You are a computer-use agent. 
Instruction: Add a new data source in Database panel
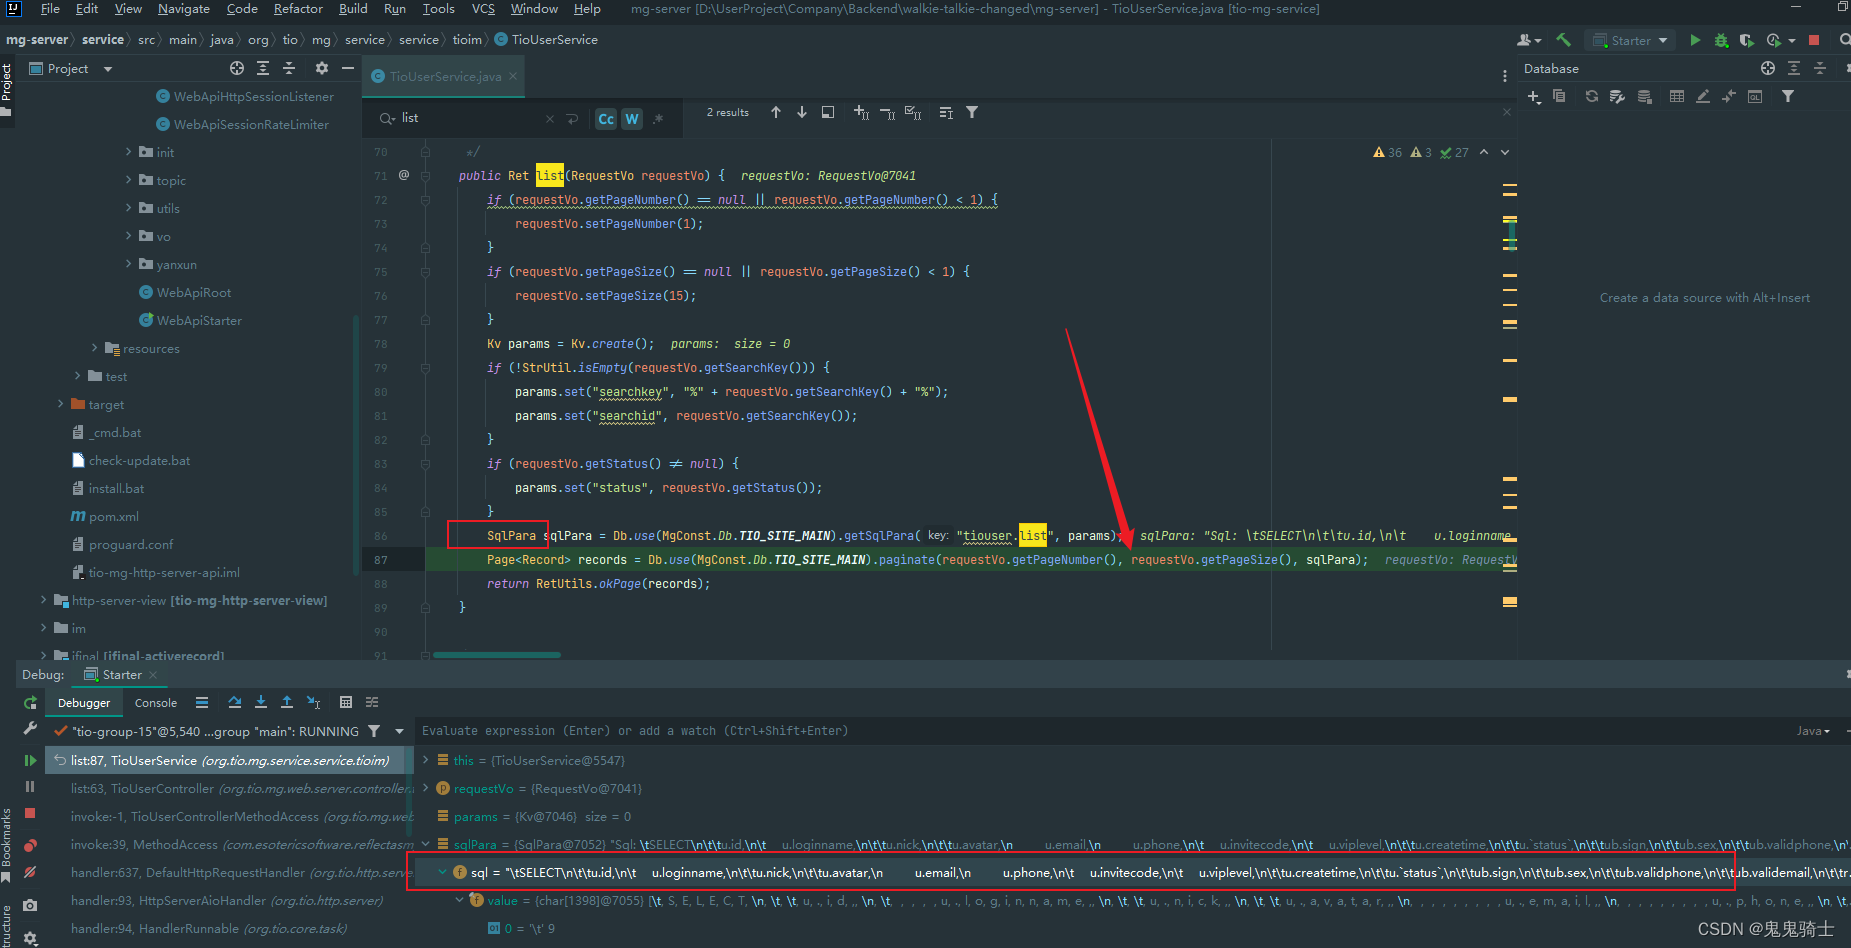(x=1534, y=96)
